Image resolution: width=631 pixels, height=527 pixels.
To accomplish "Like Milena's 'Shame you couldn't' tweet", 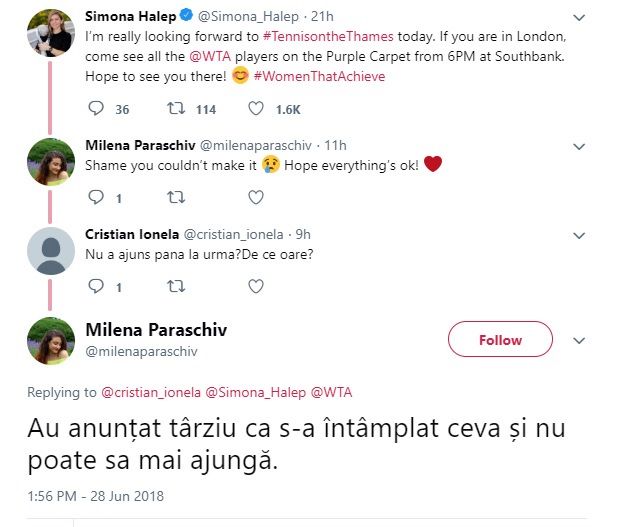I will click(255, 197).
